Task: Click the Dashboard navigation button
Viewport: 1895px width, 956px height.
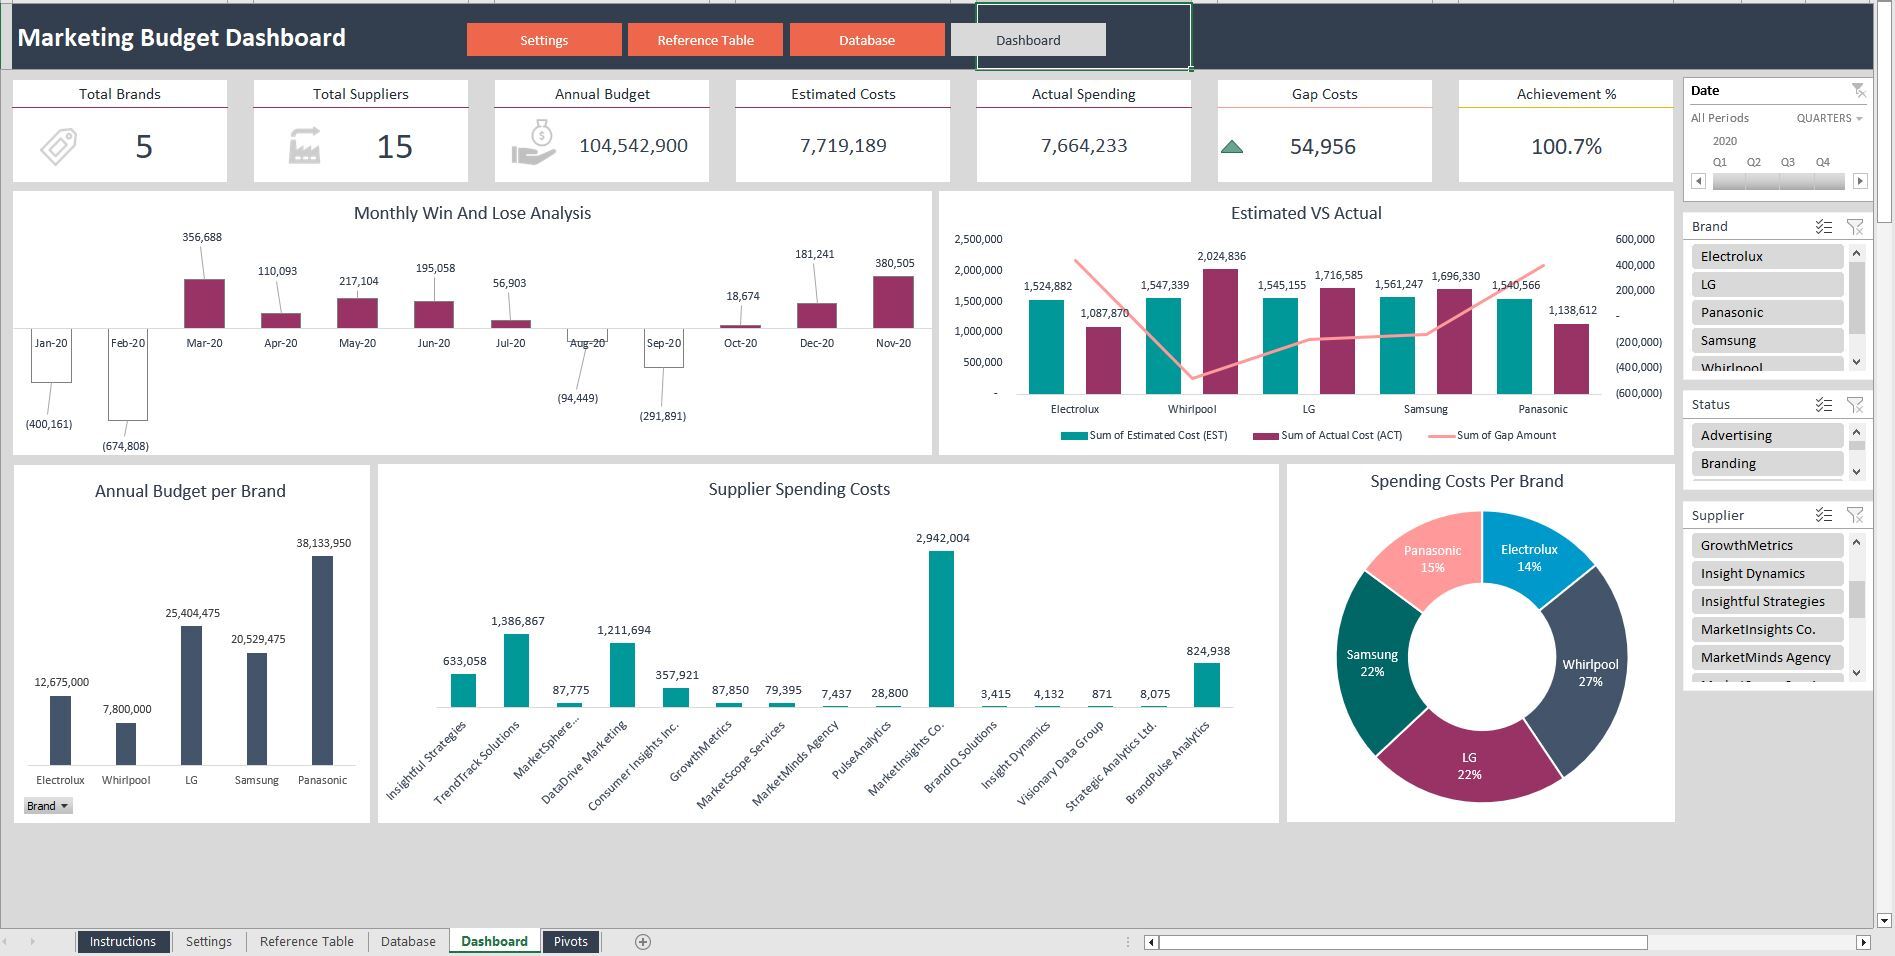Action: (x=1028, y=40)
